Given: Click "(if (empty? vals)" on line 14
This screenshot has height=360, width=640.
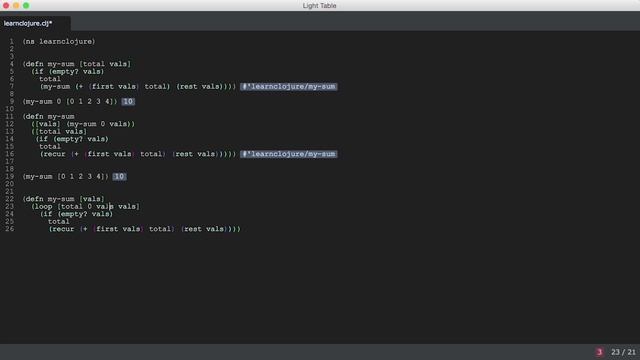Looking at the screenshot, I should pyautogui.click(x=72, y=139).
